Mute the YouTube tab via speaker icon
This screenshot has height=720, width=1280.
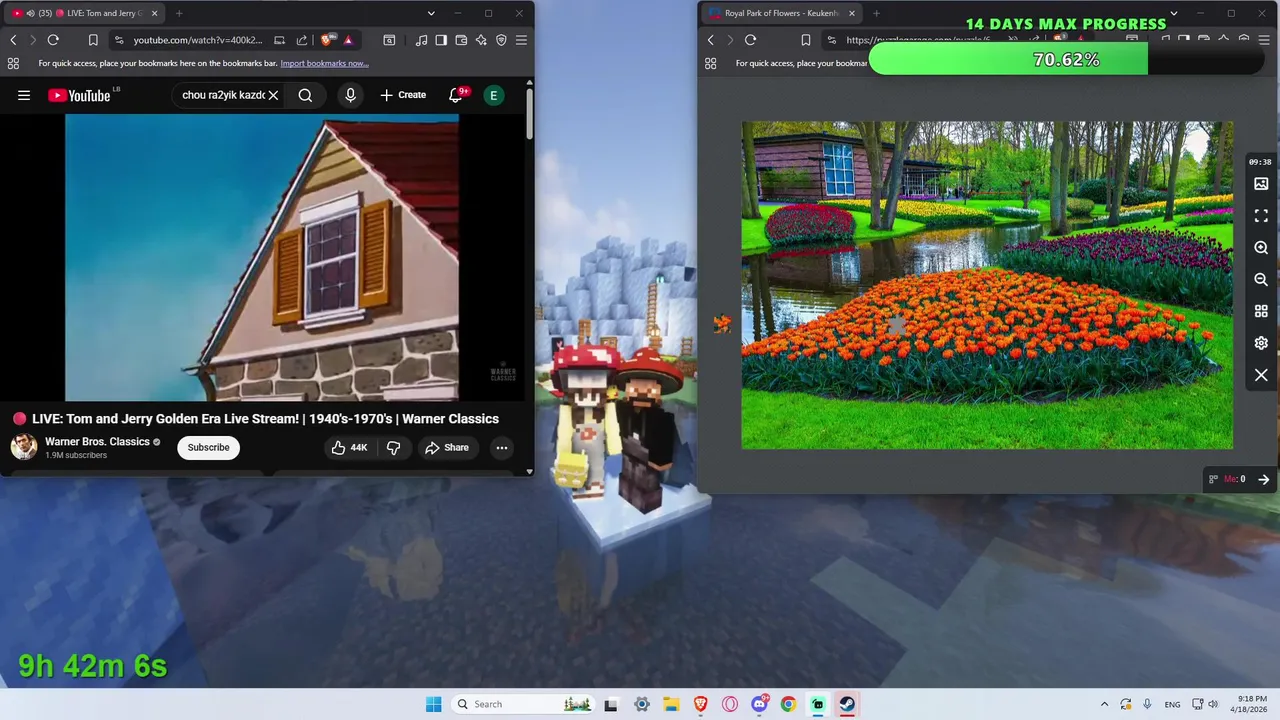(30, 13)
